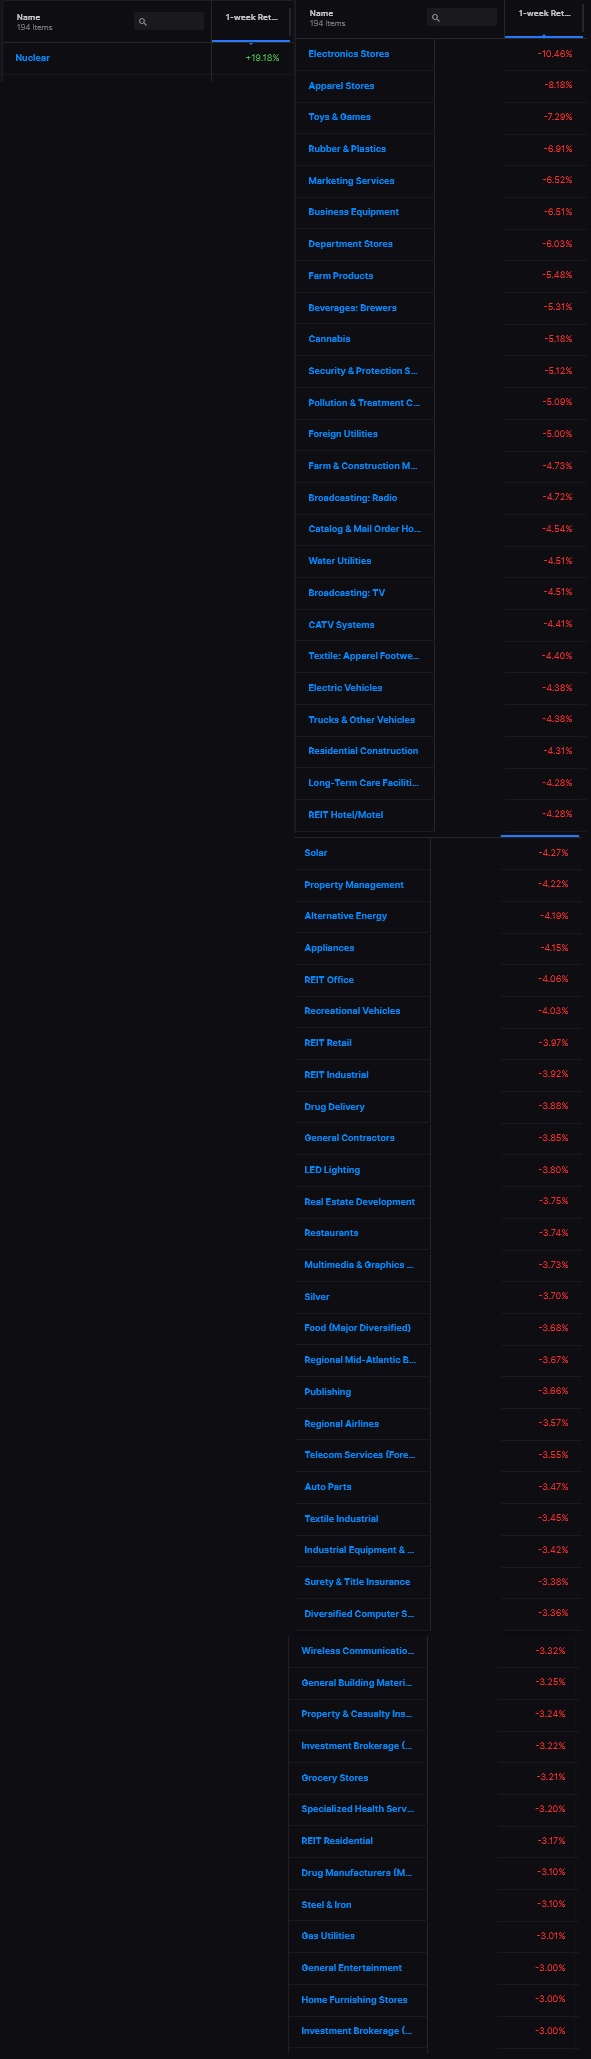Click the search input in the left table header
Screen dimensions: 591x2059
tap(169, 21)
